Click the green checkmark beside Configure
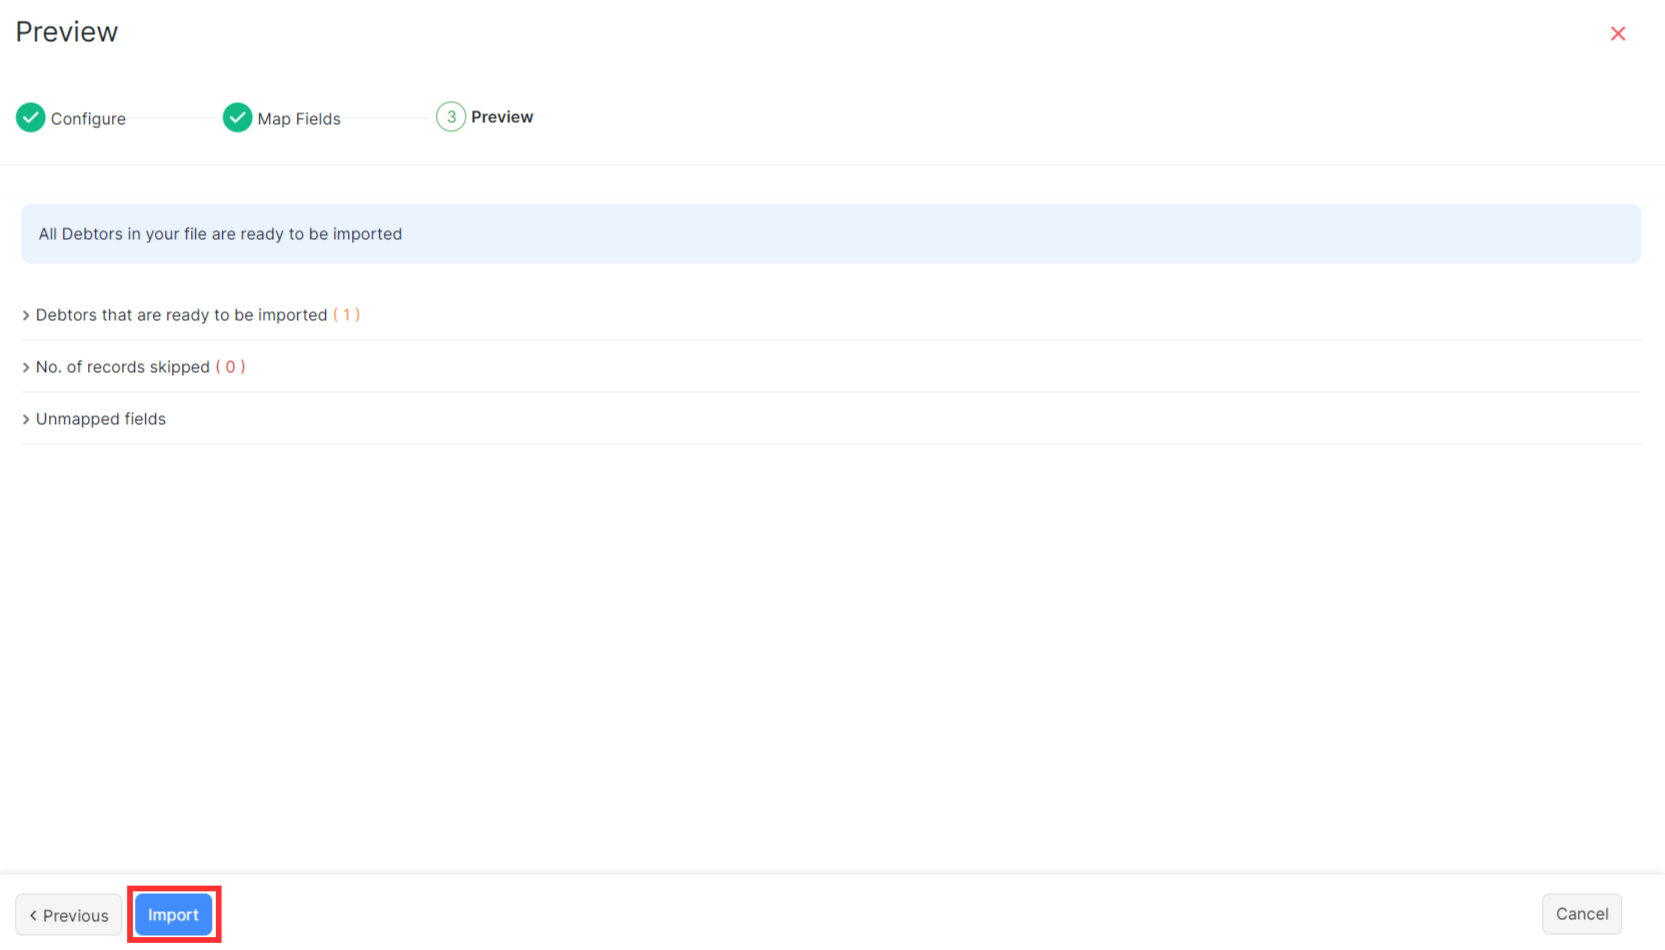This screenshot has width=1665, height=950. [31, 118]
